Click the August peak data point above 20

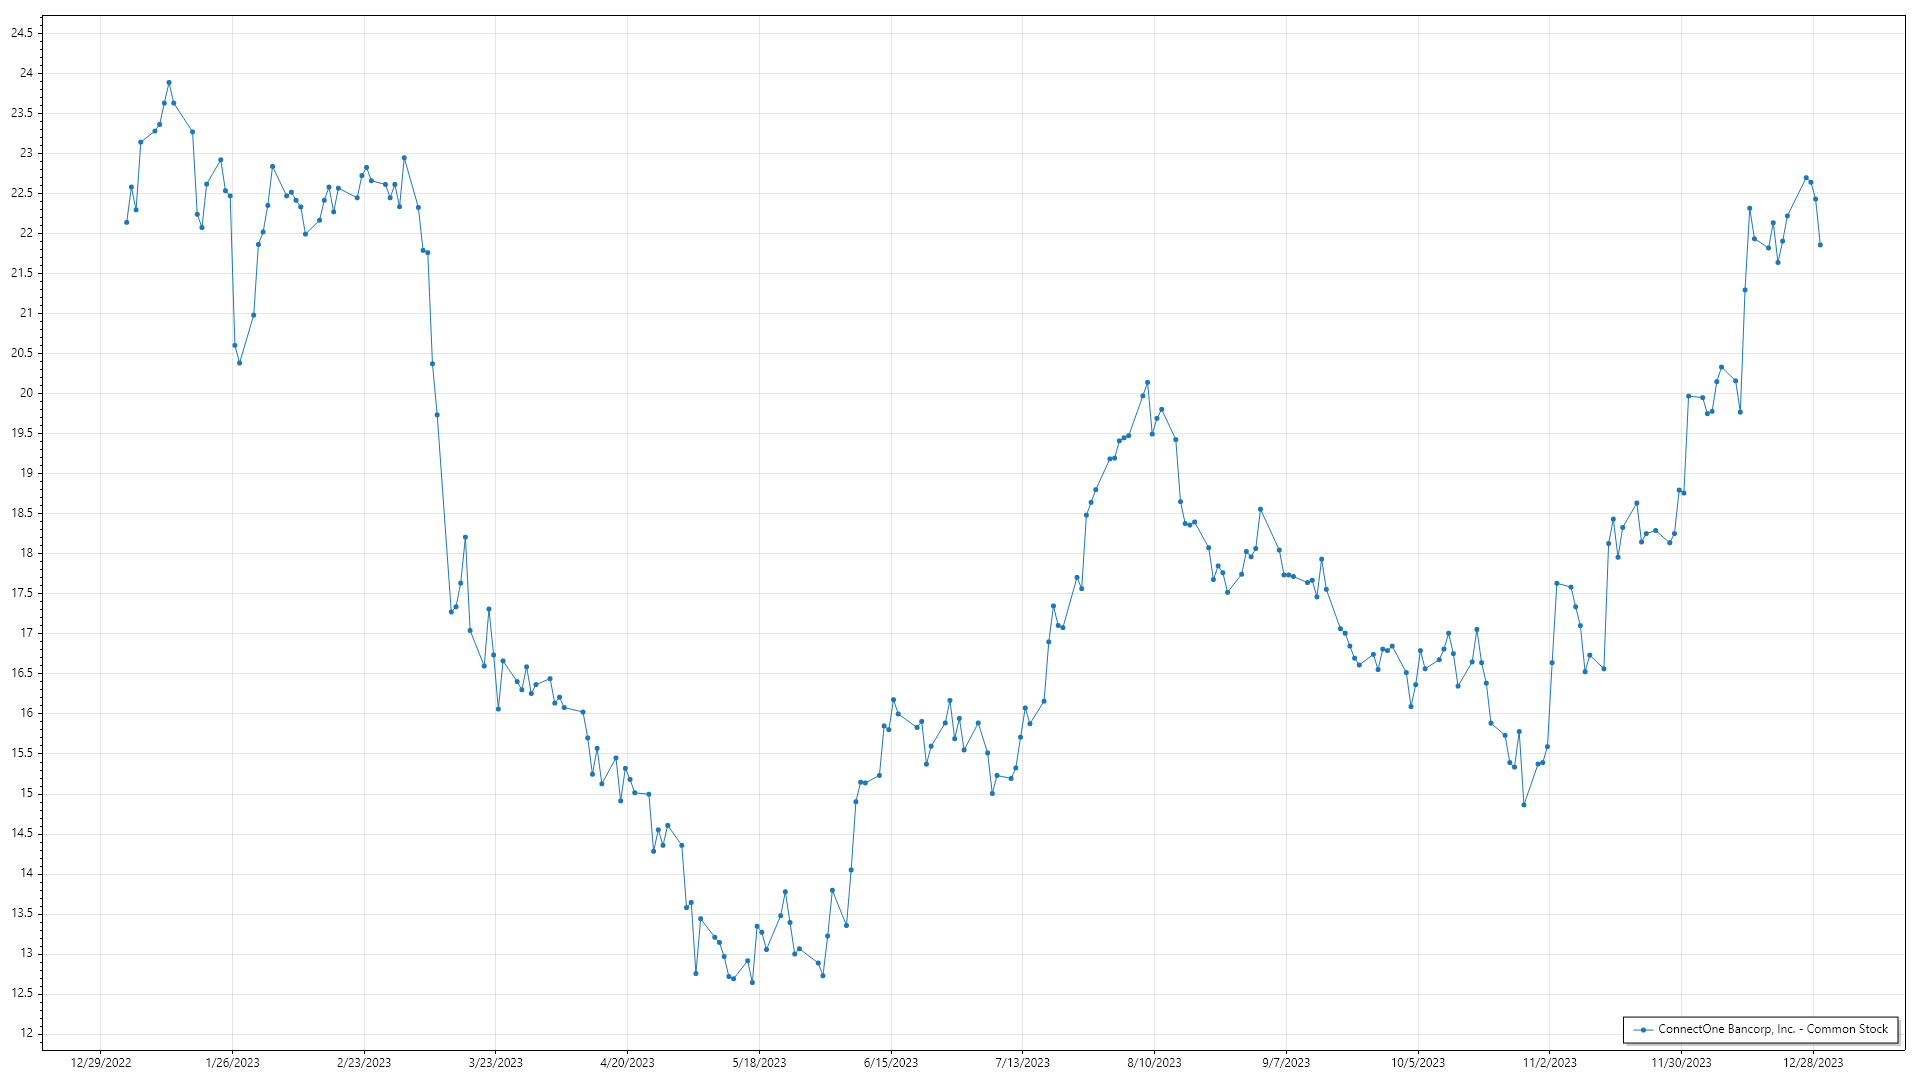pyautogui.click(x=1147, y=382)
